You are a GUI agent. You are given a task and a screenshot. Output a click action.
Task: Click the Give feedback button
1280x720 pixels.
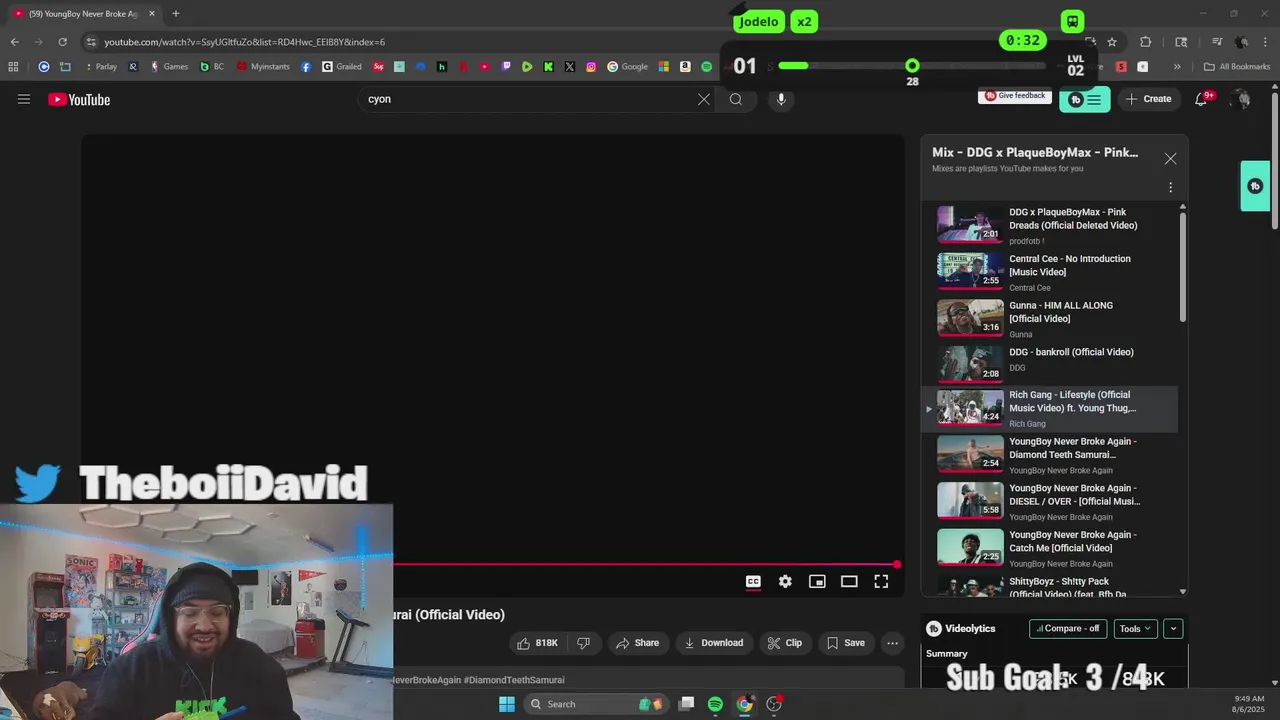coord(1015,96)
